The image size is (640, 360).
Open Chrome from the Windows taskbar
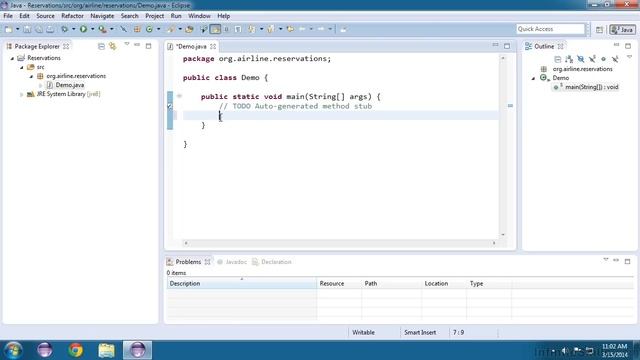pyautogui.click(x=76, y=350)
